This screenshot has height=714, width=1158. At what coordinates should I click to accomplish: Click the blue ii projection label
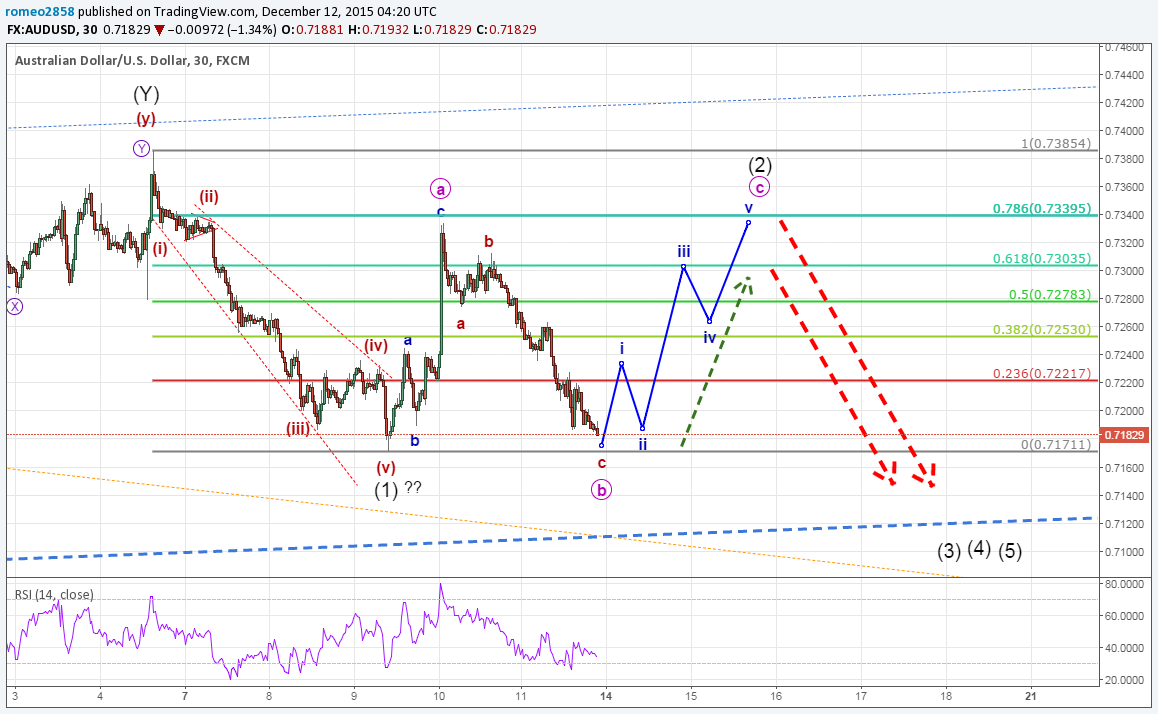pos(643,444)
